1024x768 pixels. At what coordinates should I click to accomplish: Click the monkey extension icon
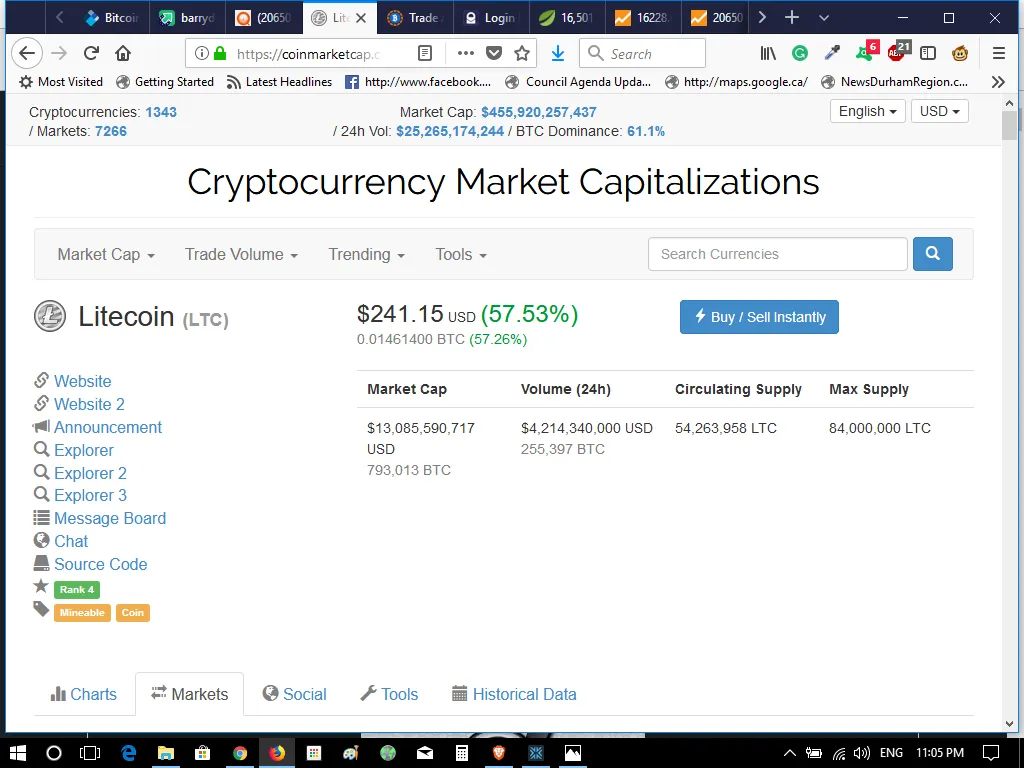tap(960, 54)
